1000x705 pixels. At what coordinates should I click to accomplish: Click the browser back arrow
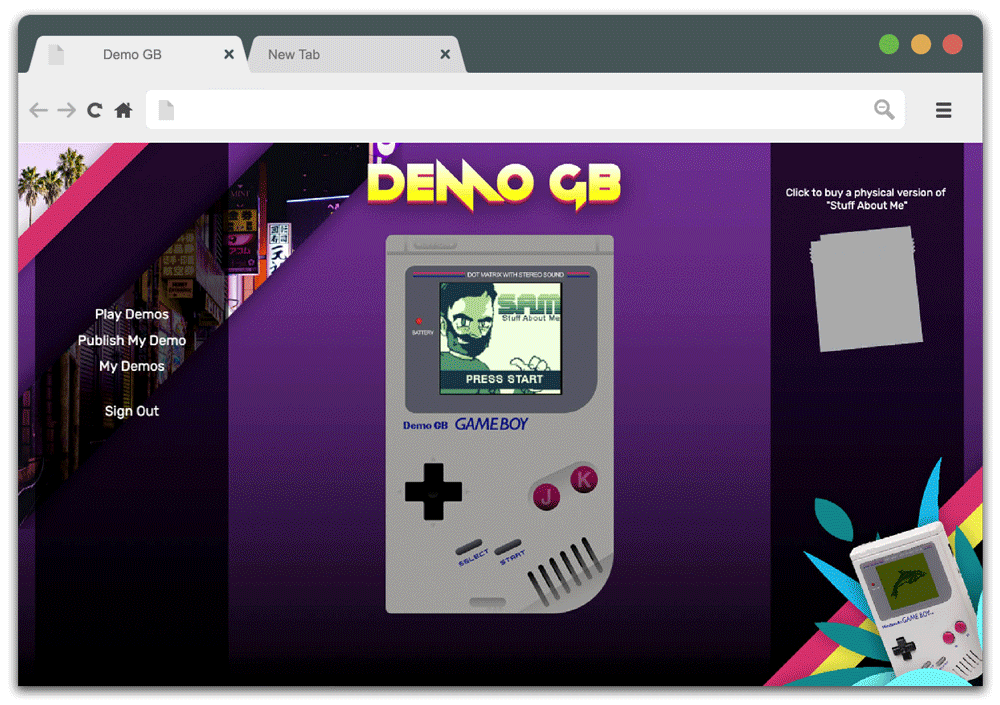click(39, 110)
